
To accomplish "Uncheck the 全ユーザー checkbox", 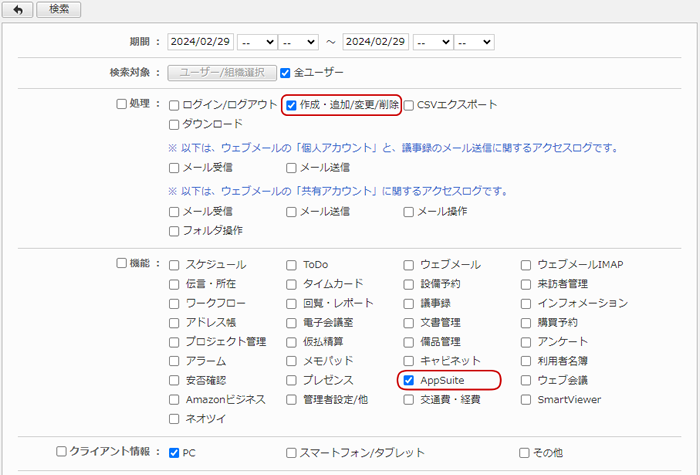I will coord(285,73).
